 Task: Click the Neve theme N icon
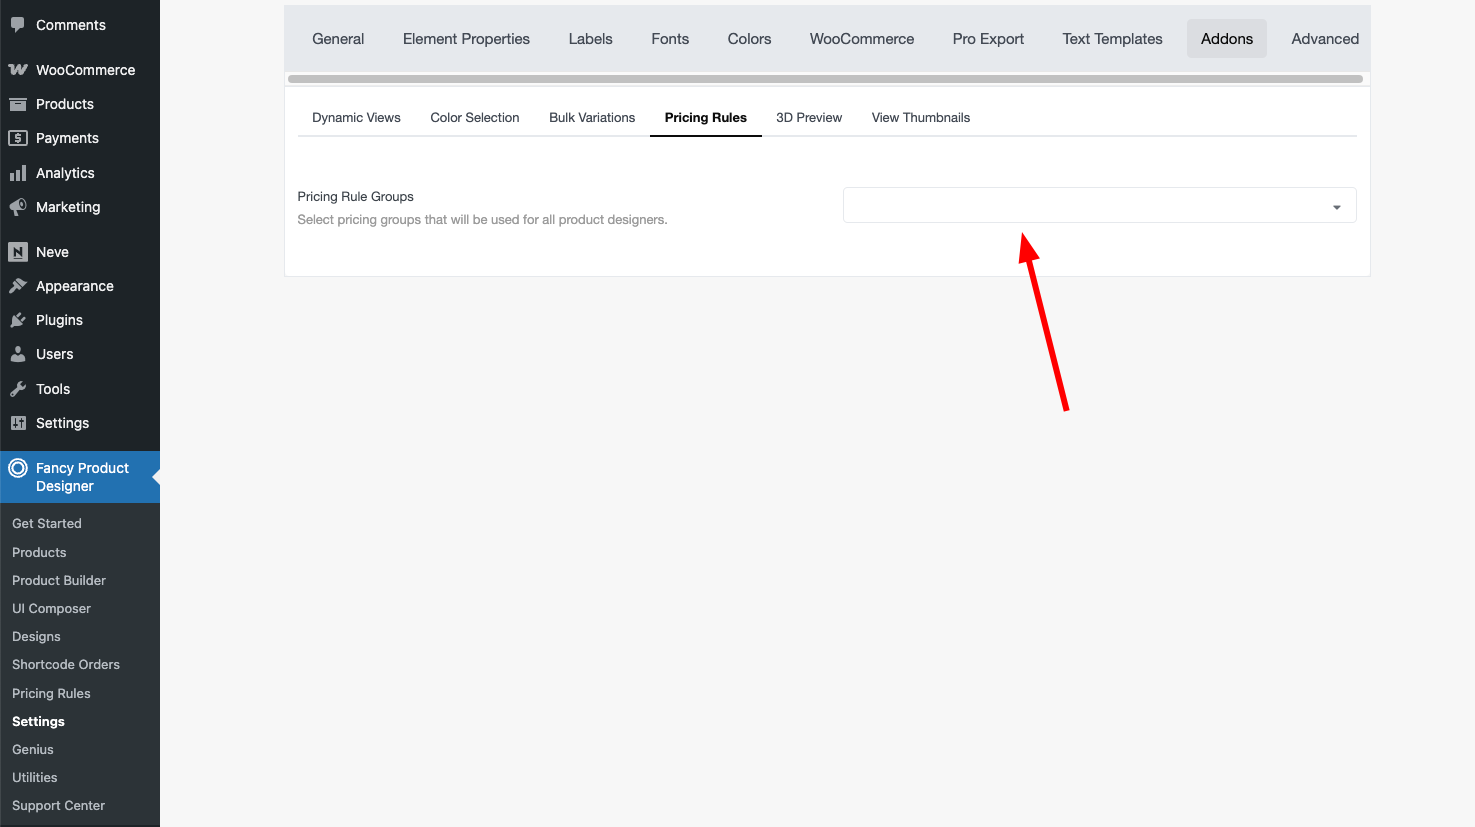17,252
